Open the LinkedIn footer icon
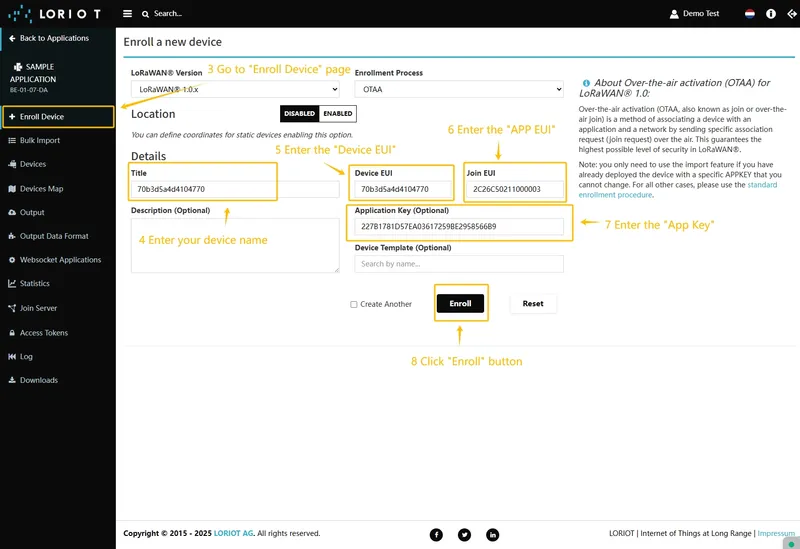Image resolution: width=800 pixels, height=549 pixels. coord(492,535)
